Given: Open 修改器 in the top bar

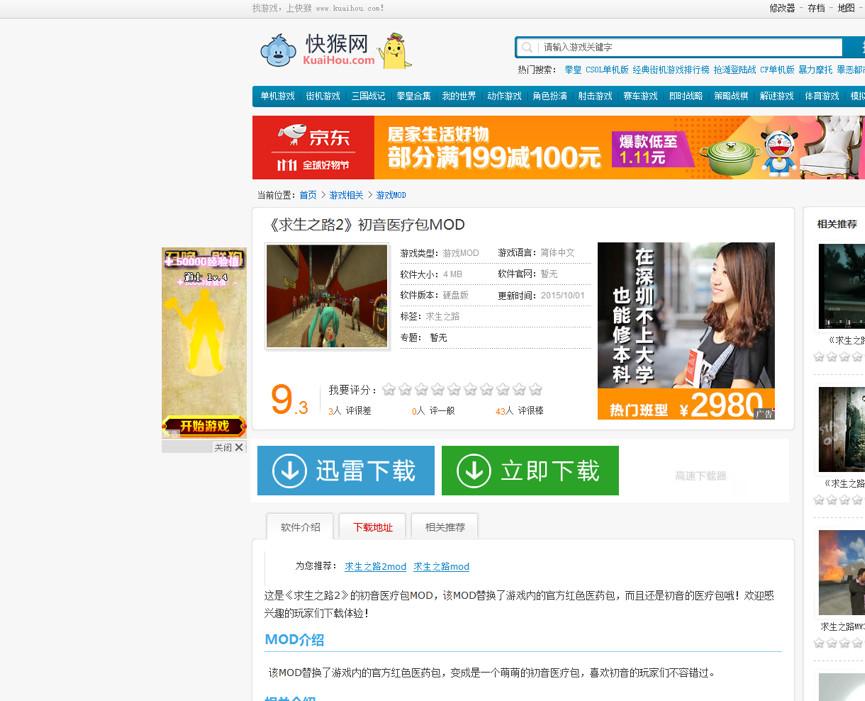Looking at the screenshot, I should (782, 8).
